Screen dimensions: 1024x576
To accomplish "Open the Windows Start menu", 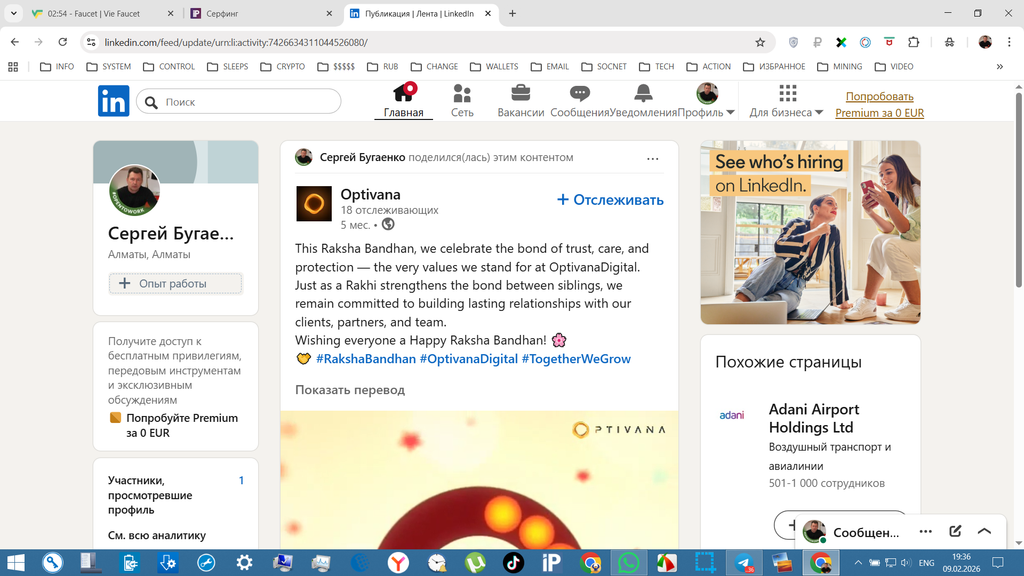I will pyautogui.click(x=14, y=562).
